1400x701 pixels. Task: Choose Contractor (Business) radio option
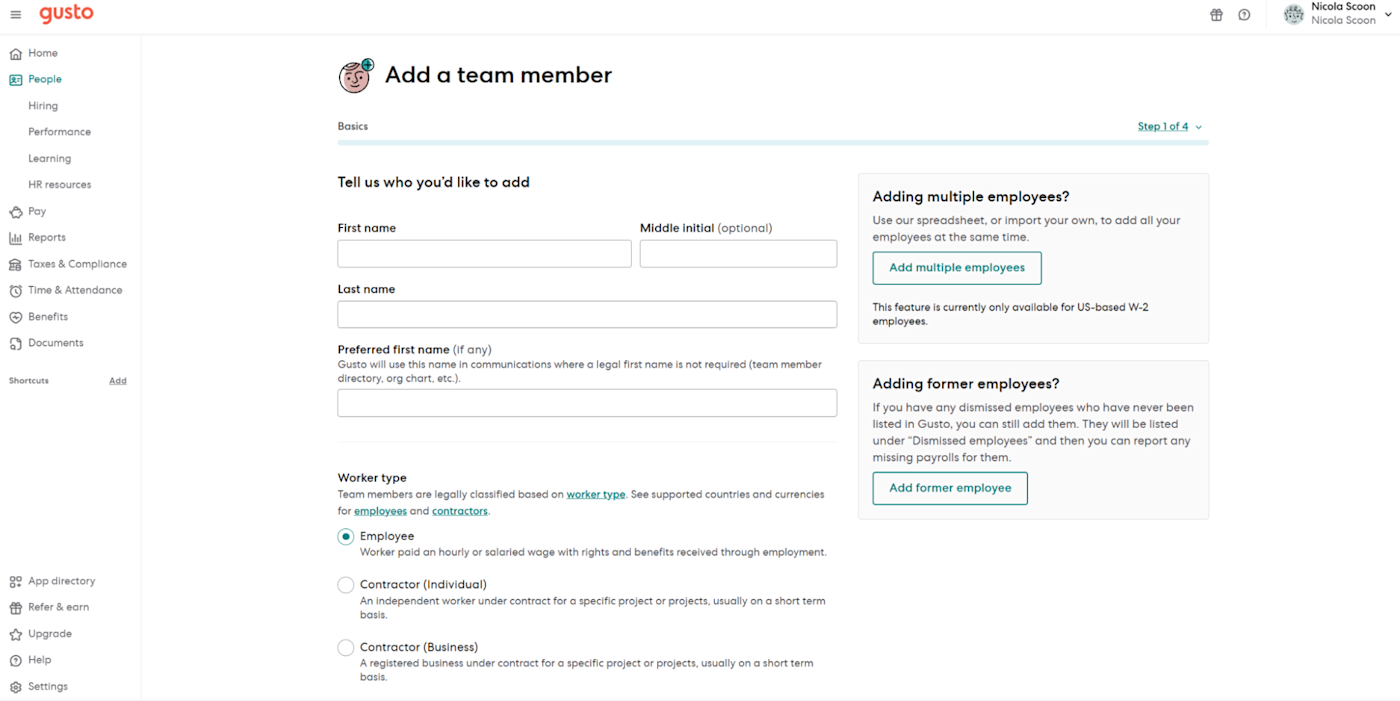pyautogui.click(x=346, y=648)
